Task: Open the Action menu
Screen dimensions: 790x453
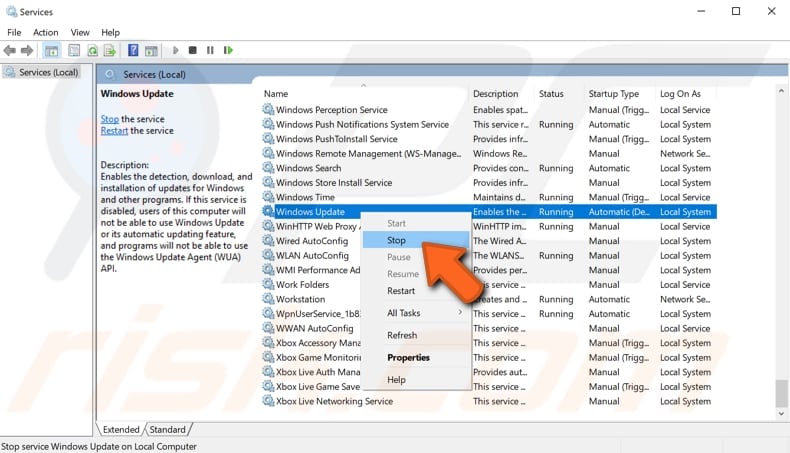Action: coord(45,32)
